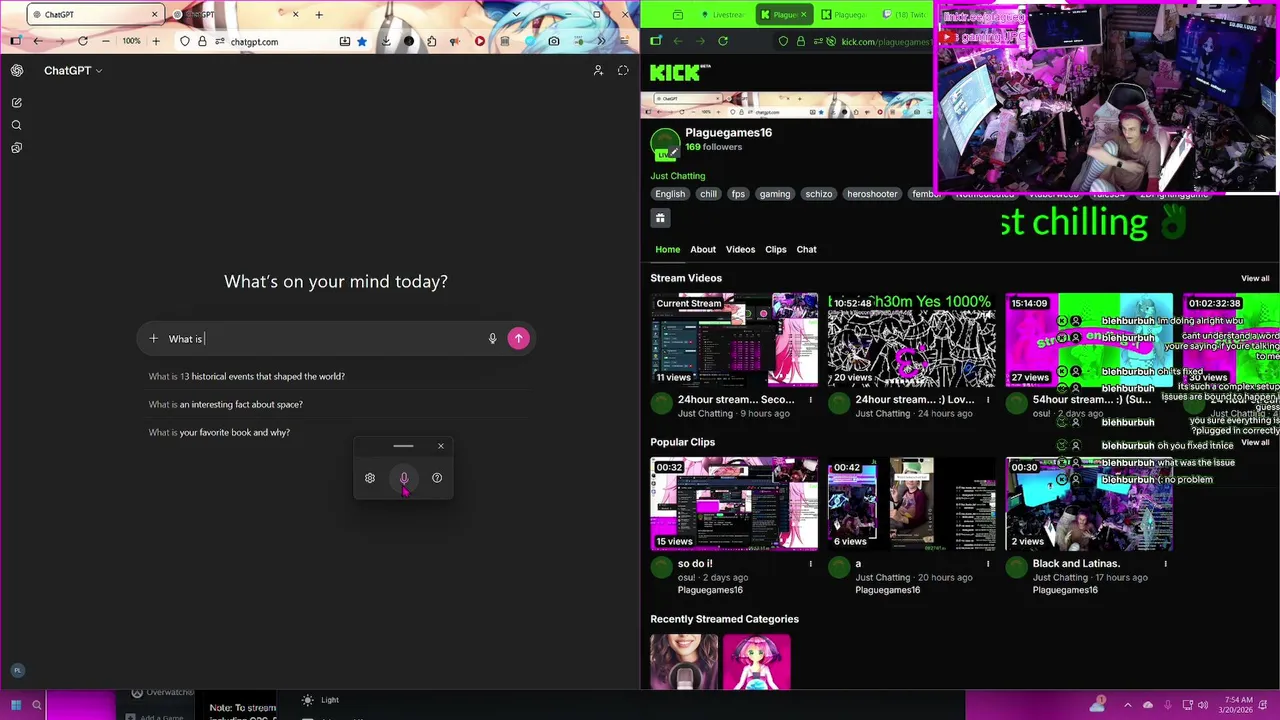Open the library icon in the ChatGPT sidebar
This screenshot has width=1280, height=720.
click(17, 148)
